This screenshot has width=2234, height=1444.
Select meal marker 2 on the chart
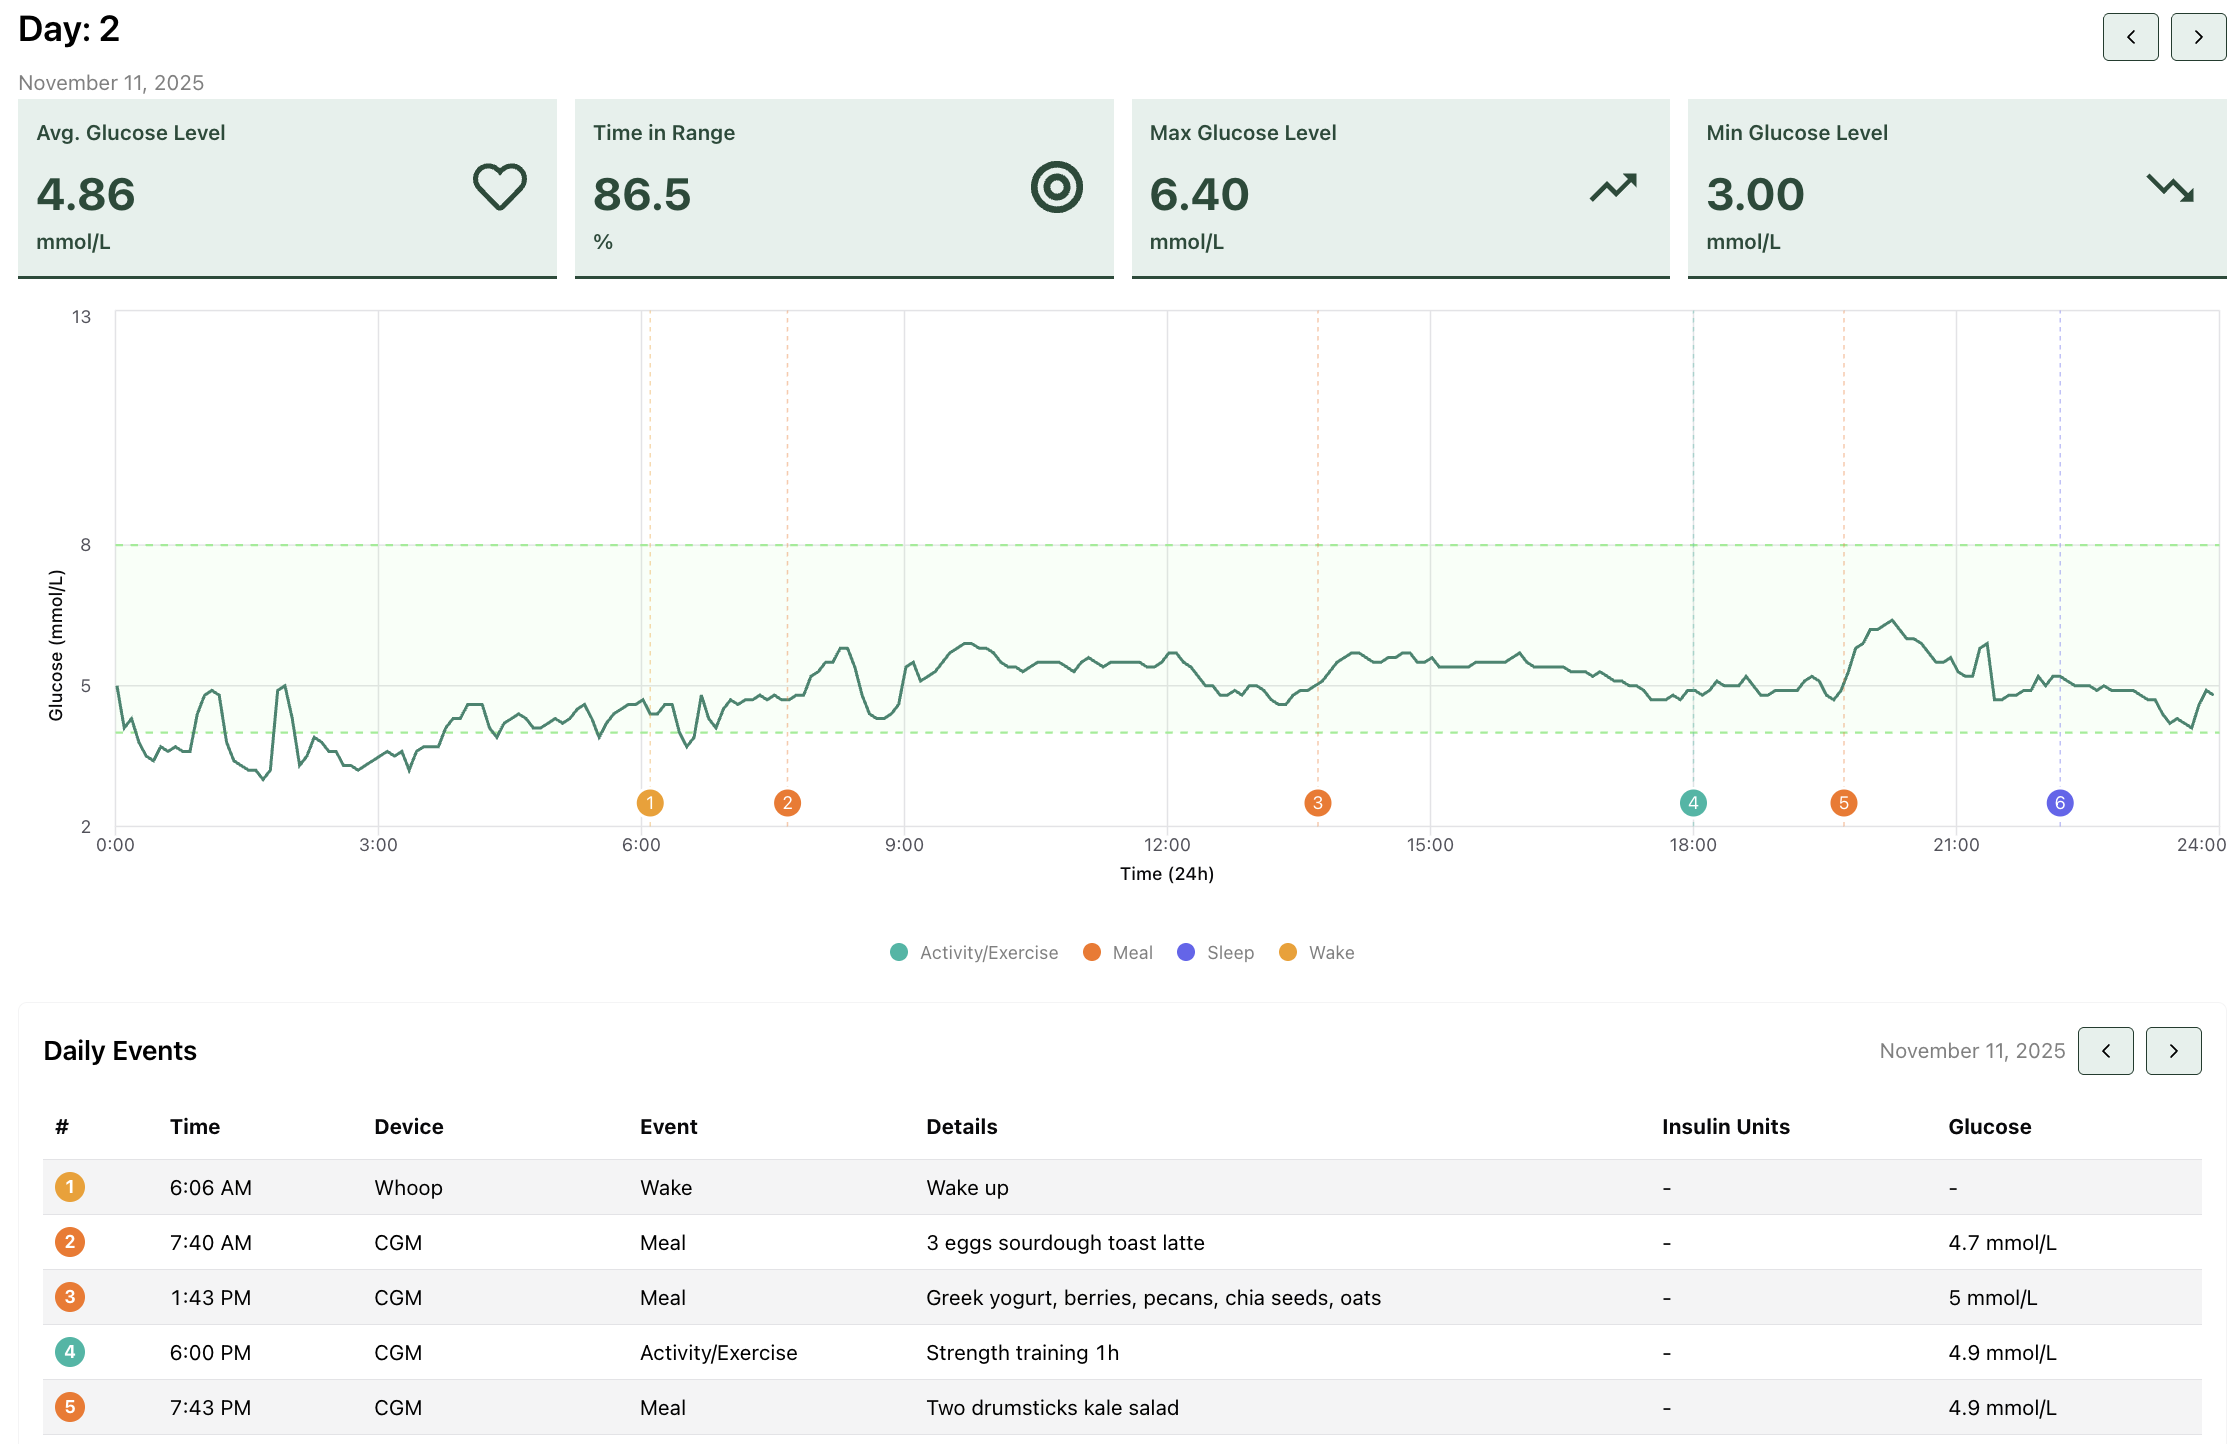[x=787, y=803]
